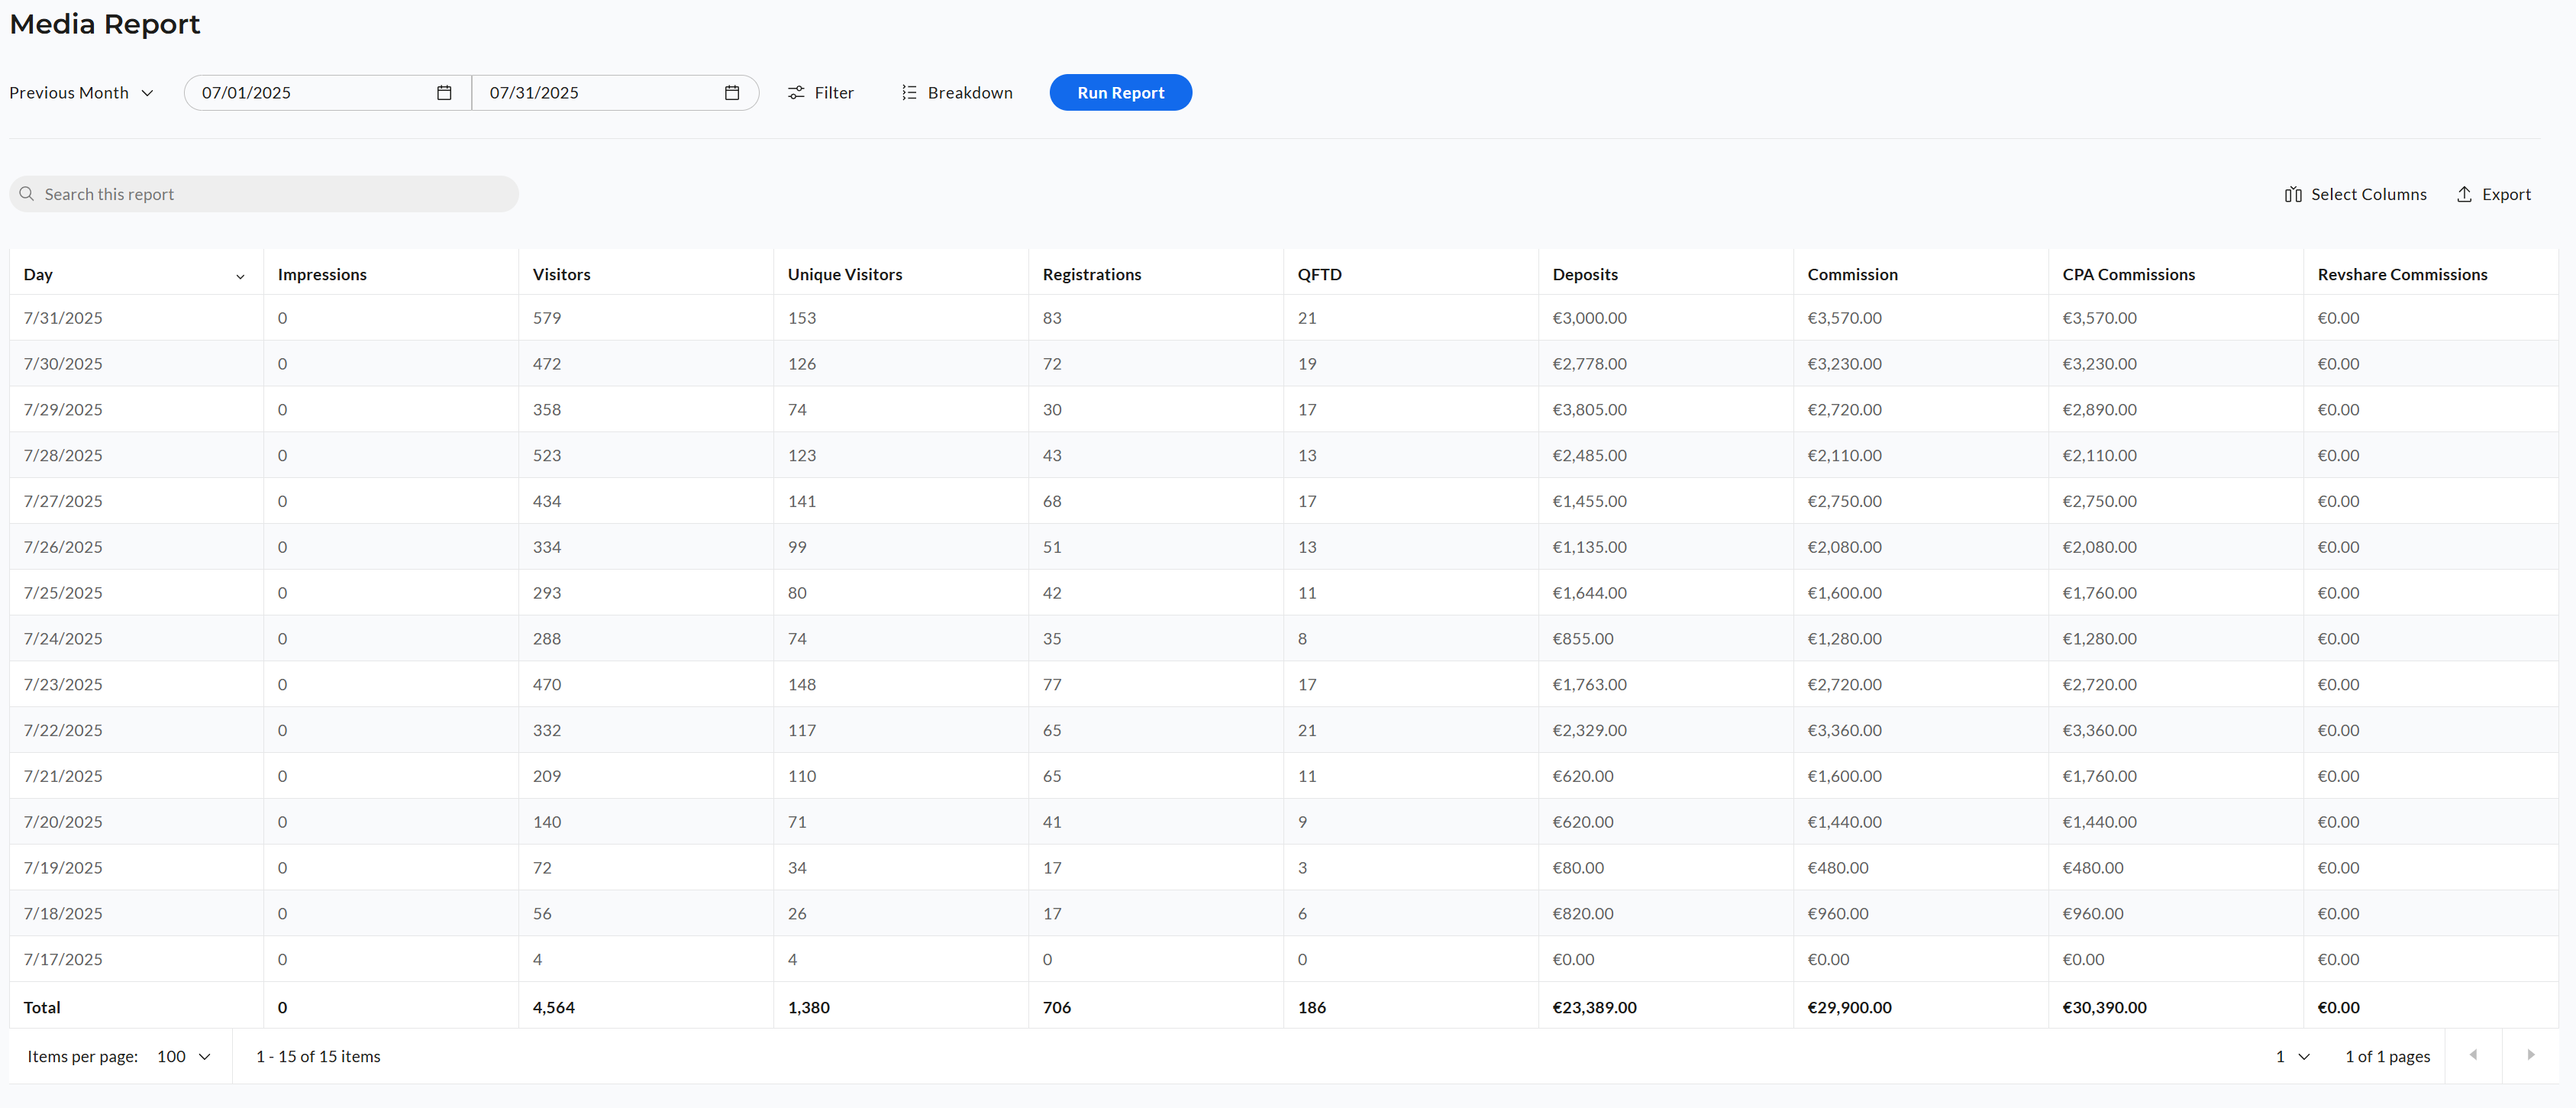The width and height of the screenshot is (2576, 1108).
Task: Click the Media Report heading
Action: pyautogui.click(x=105, y=24)
